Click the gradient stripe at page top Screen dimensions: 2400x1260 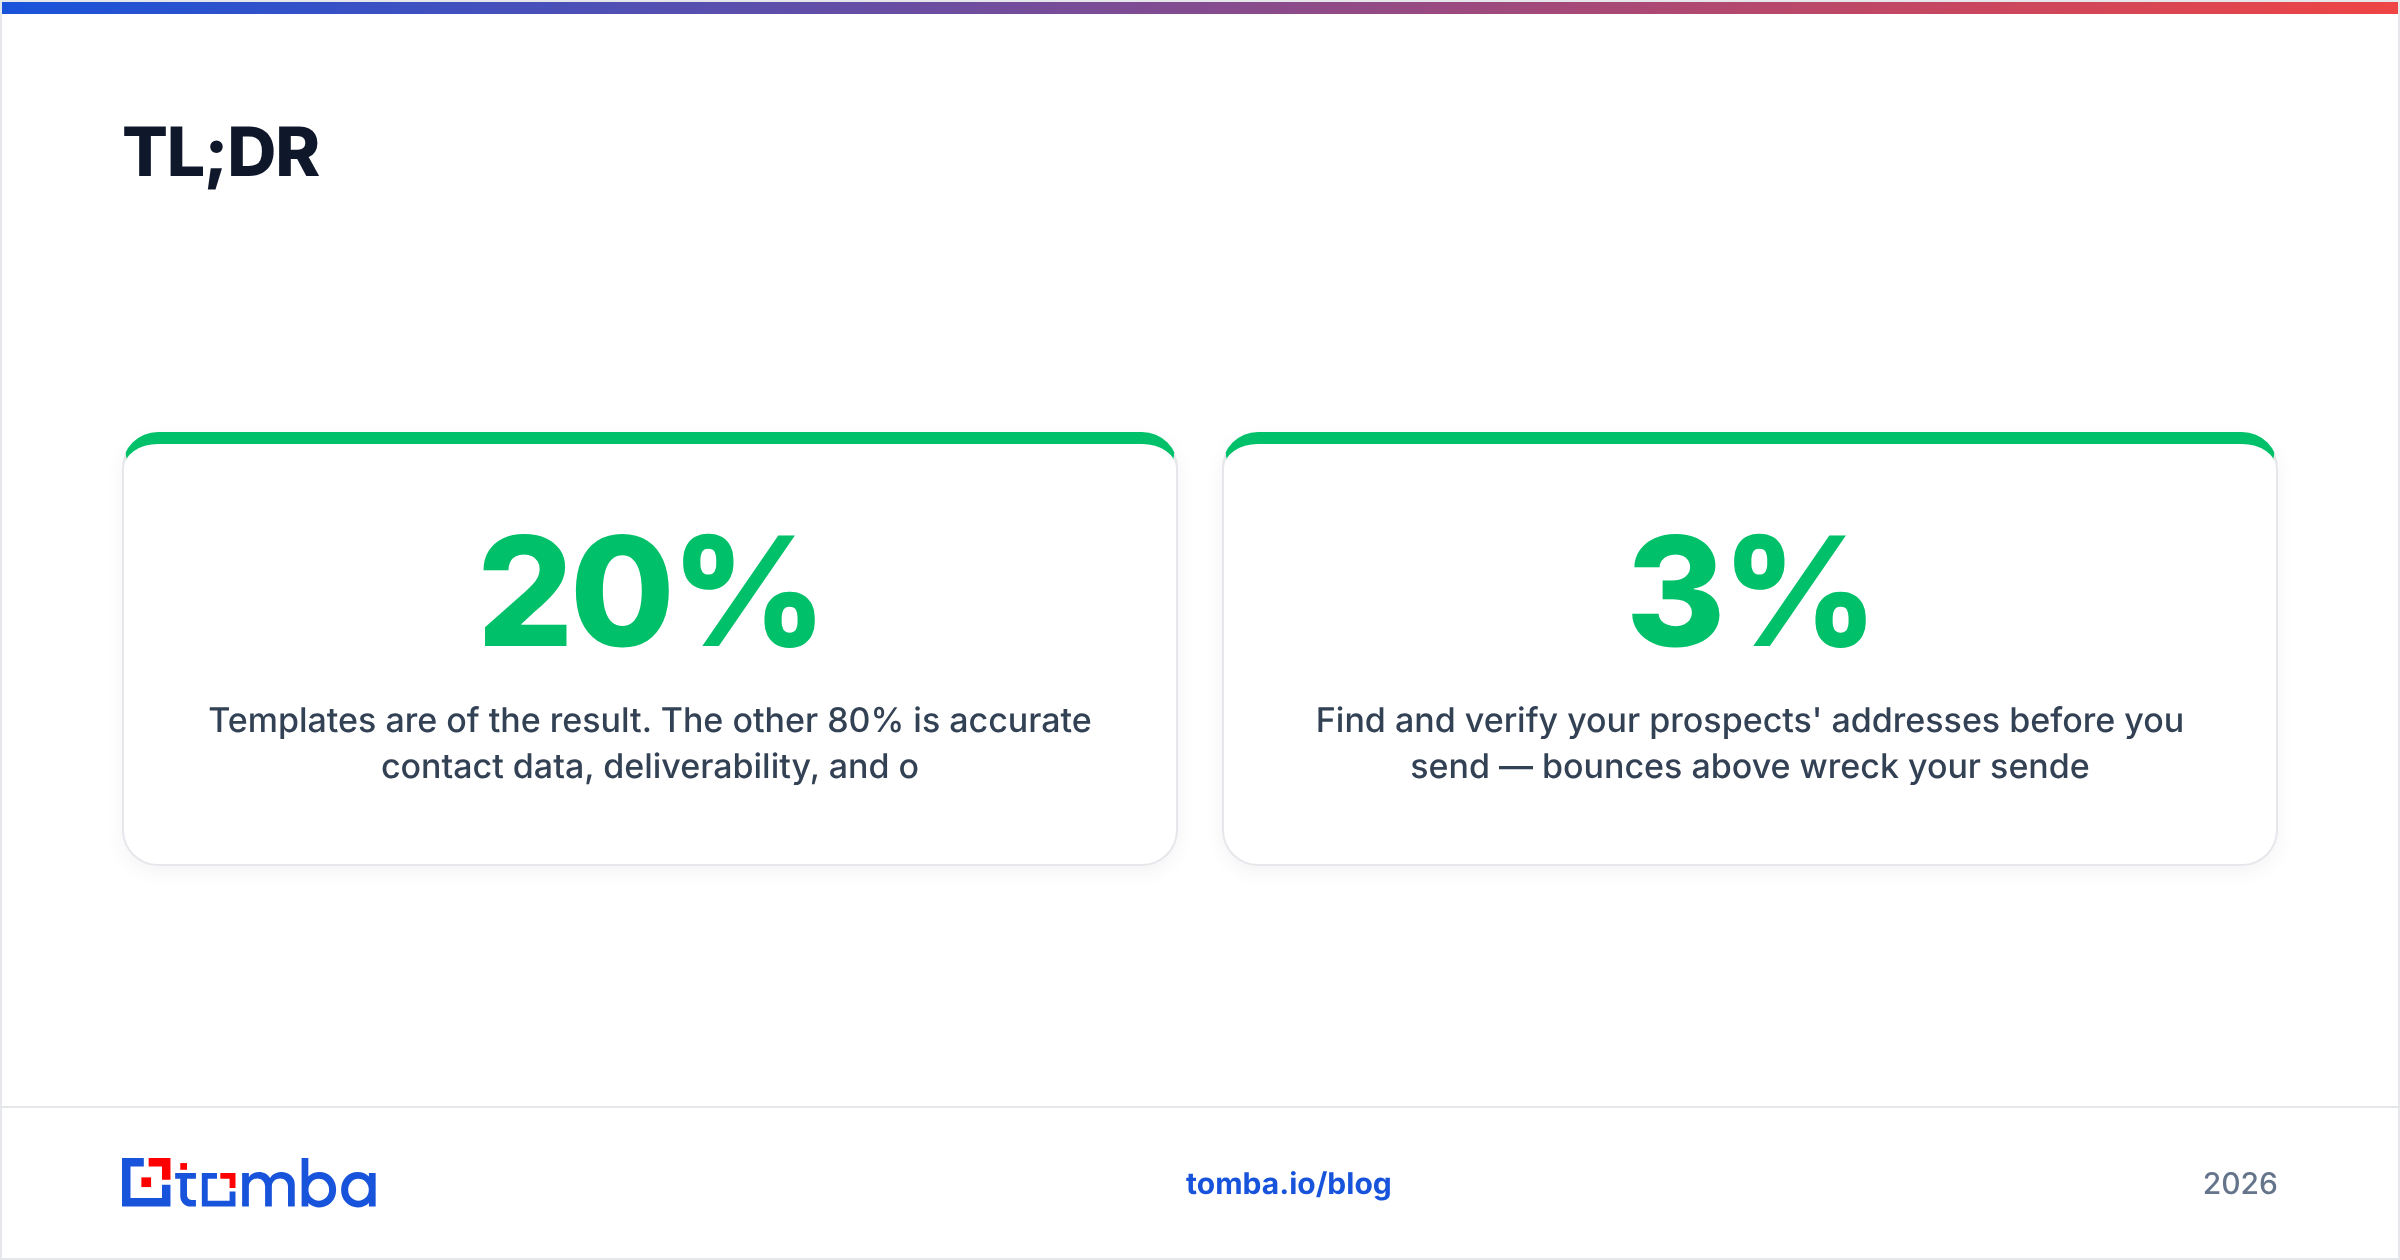[x=1200, y=7]
